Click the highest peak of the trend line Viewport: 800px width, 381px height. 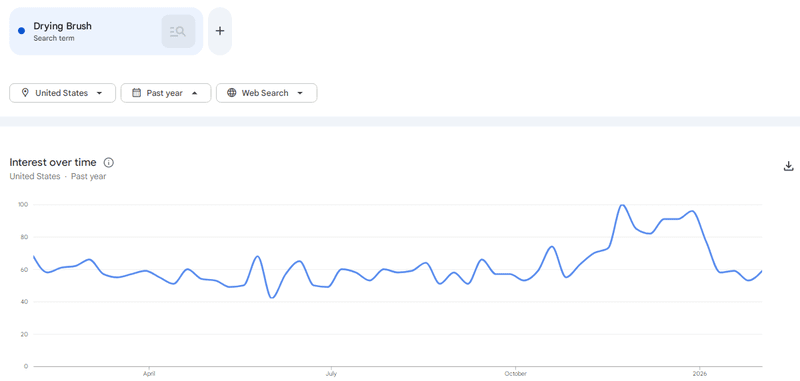click(622, 205)
